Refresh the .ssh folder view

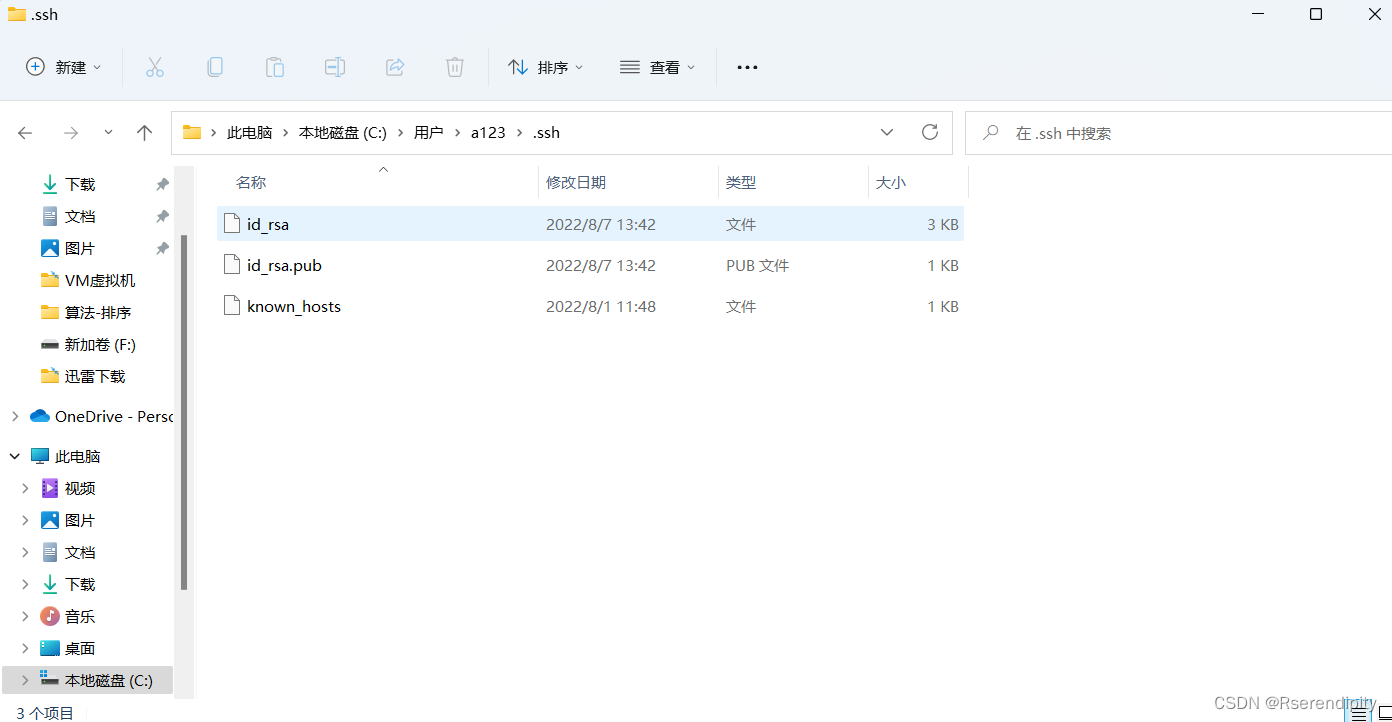click(x=930, y=132)
